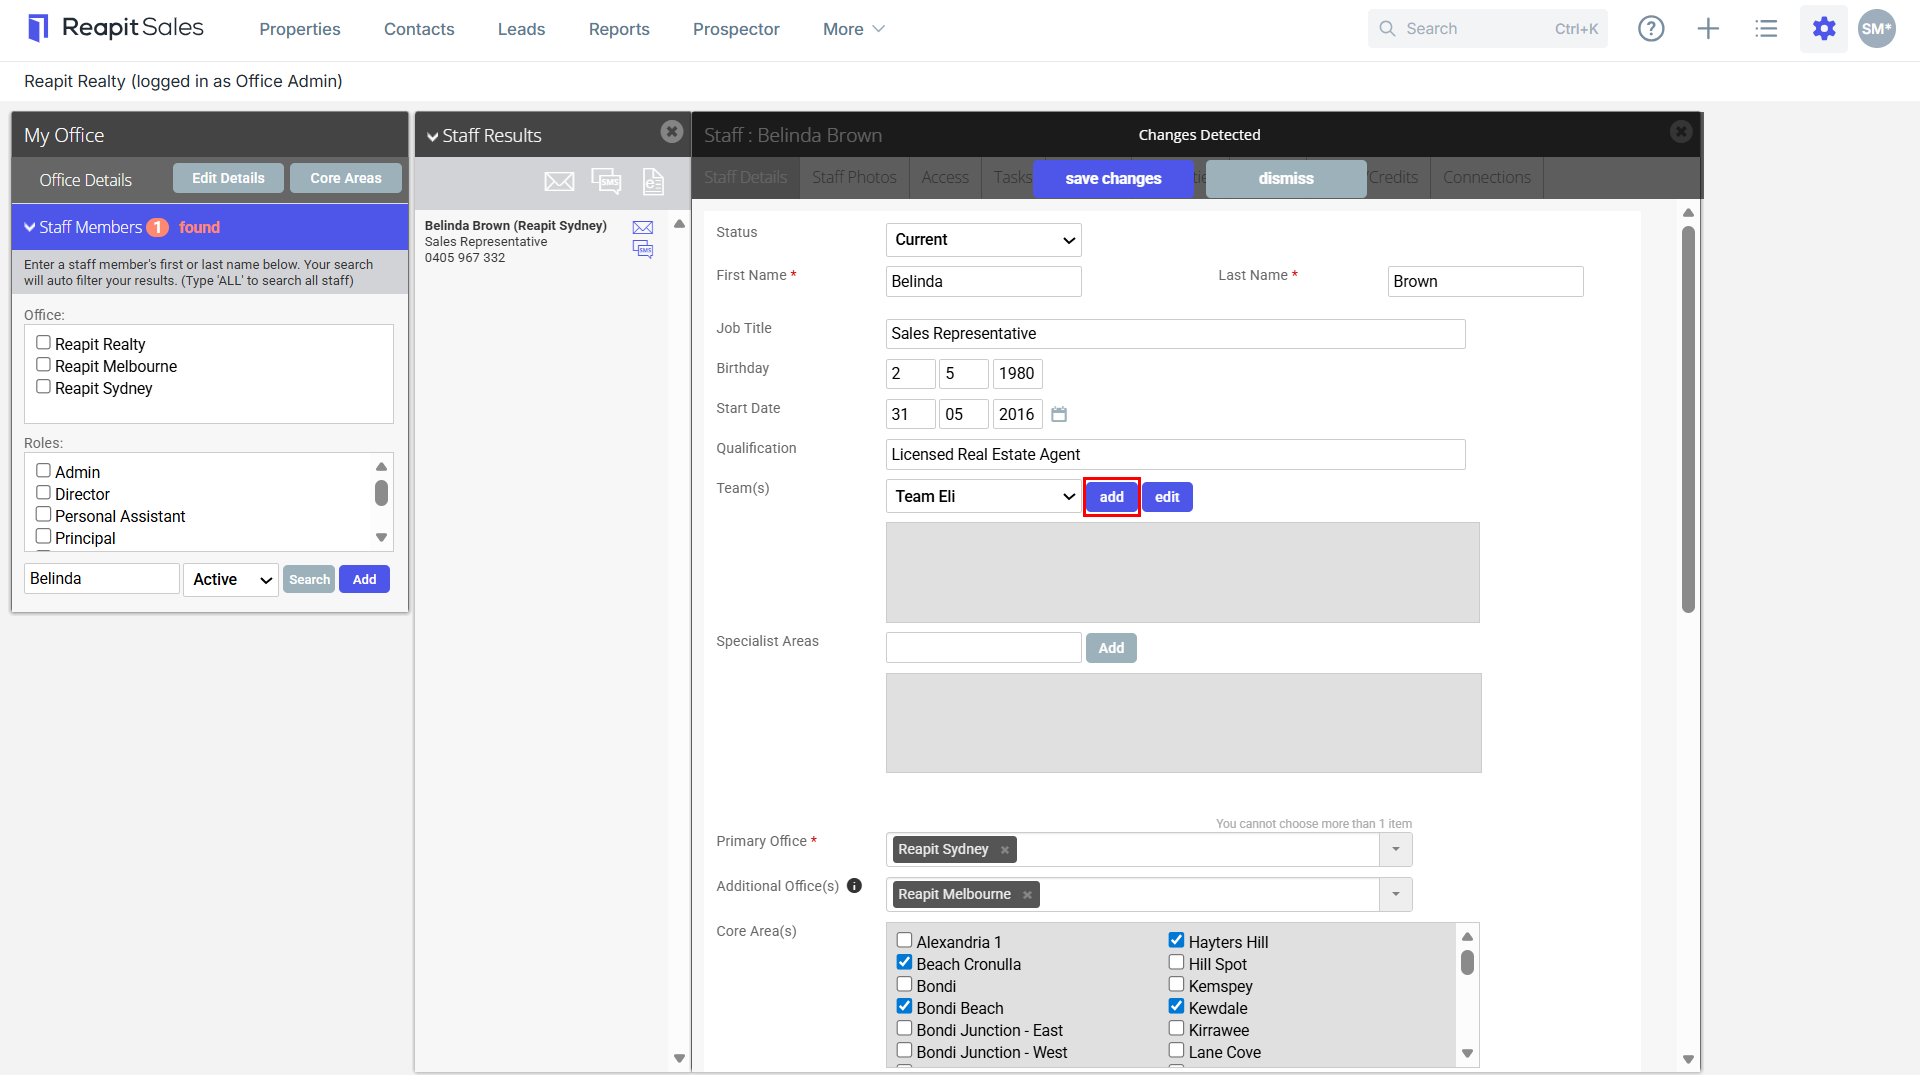Screen dimensions: 1920x1080
Task: Open the Start Date calendar icon
Action: click(x=1059, y=414)
